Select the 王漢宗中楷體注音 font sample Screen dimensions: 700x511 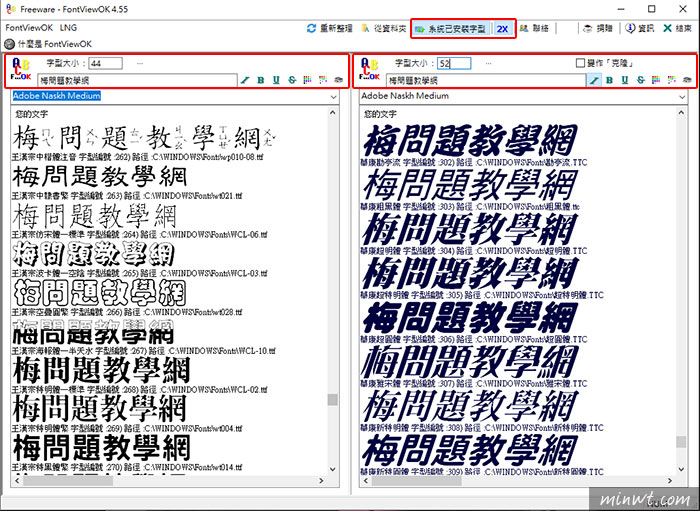tap(144, 143)
